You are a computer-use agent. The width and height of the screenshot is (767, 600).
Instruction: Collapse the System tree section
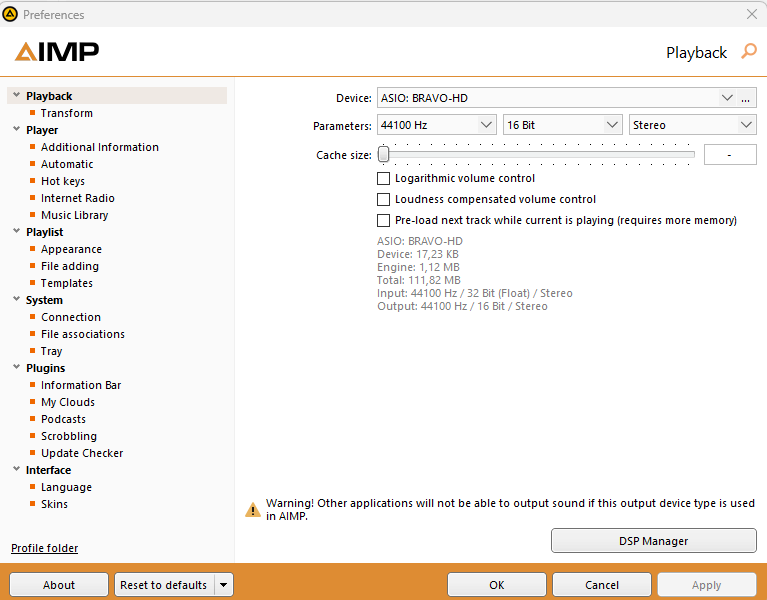pos(17,299)
